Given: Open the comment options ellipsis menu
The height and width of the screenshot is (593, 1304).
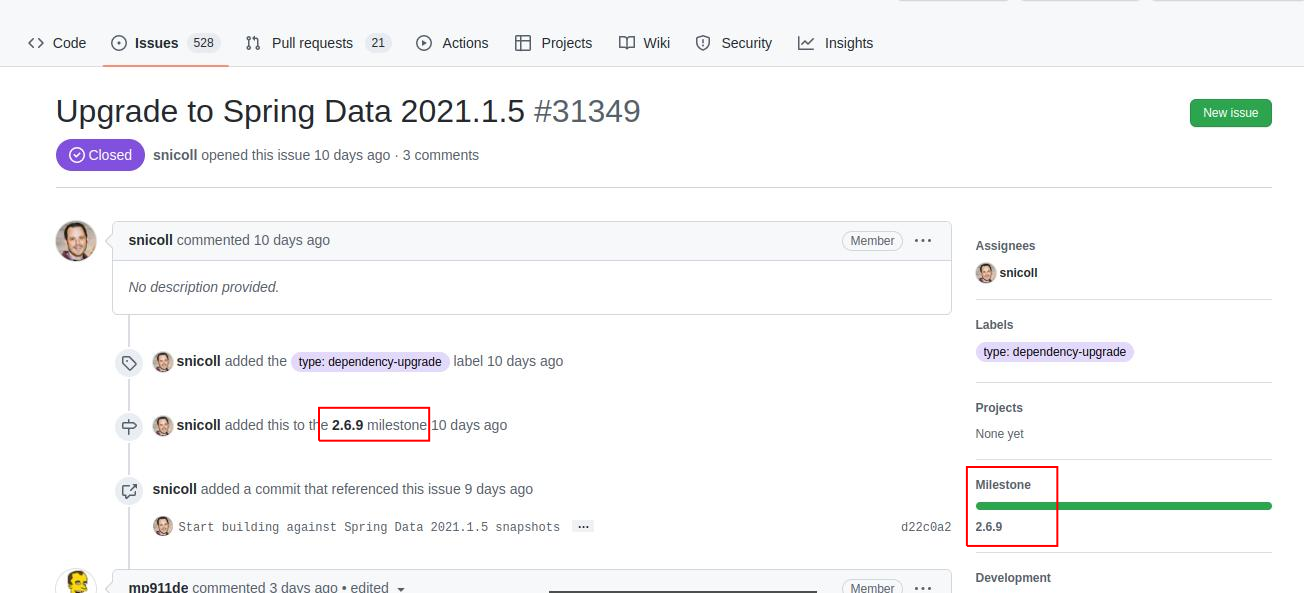Looking at the screenshot, I should 923,240.
